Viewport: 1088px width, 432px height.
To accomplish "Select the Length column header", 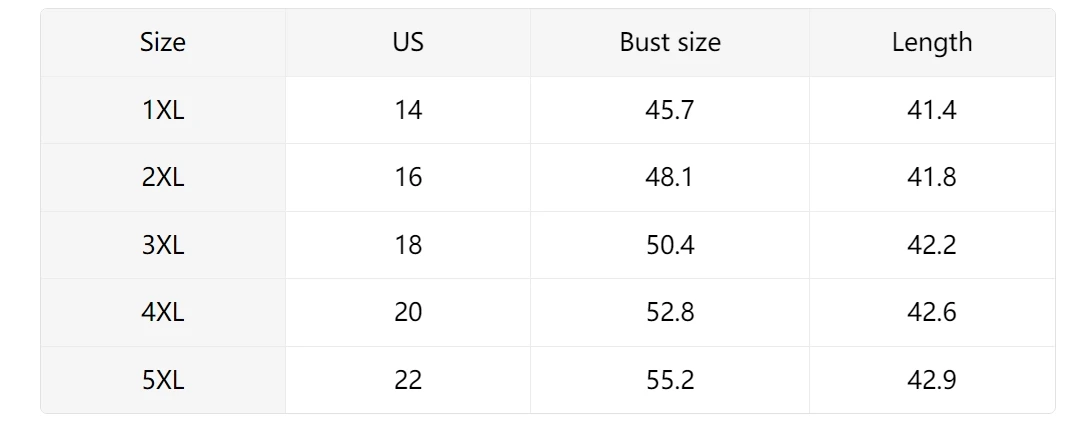I will 932,42.
